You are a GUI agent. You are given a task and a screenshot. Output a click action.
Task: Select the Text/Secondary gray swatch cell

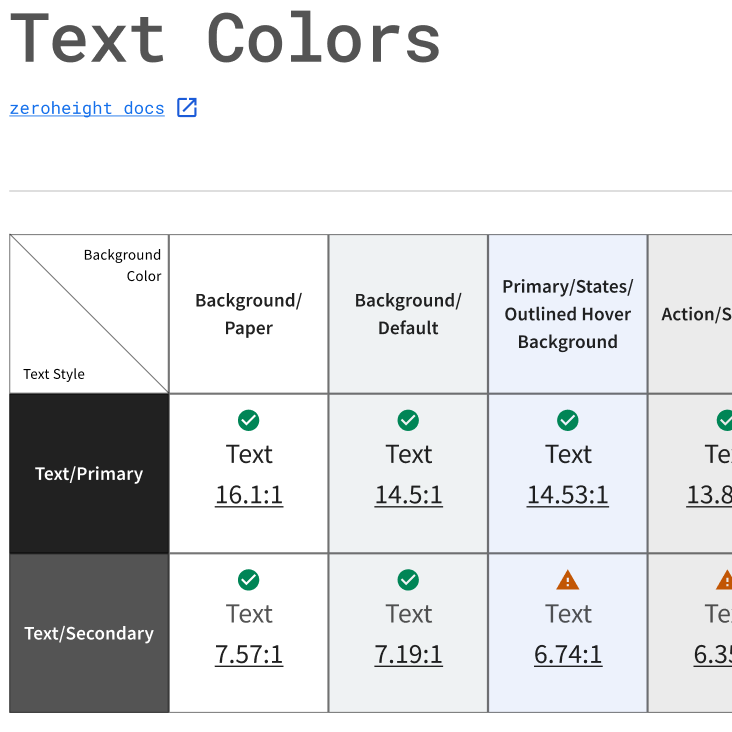89,633
